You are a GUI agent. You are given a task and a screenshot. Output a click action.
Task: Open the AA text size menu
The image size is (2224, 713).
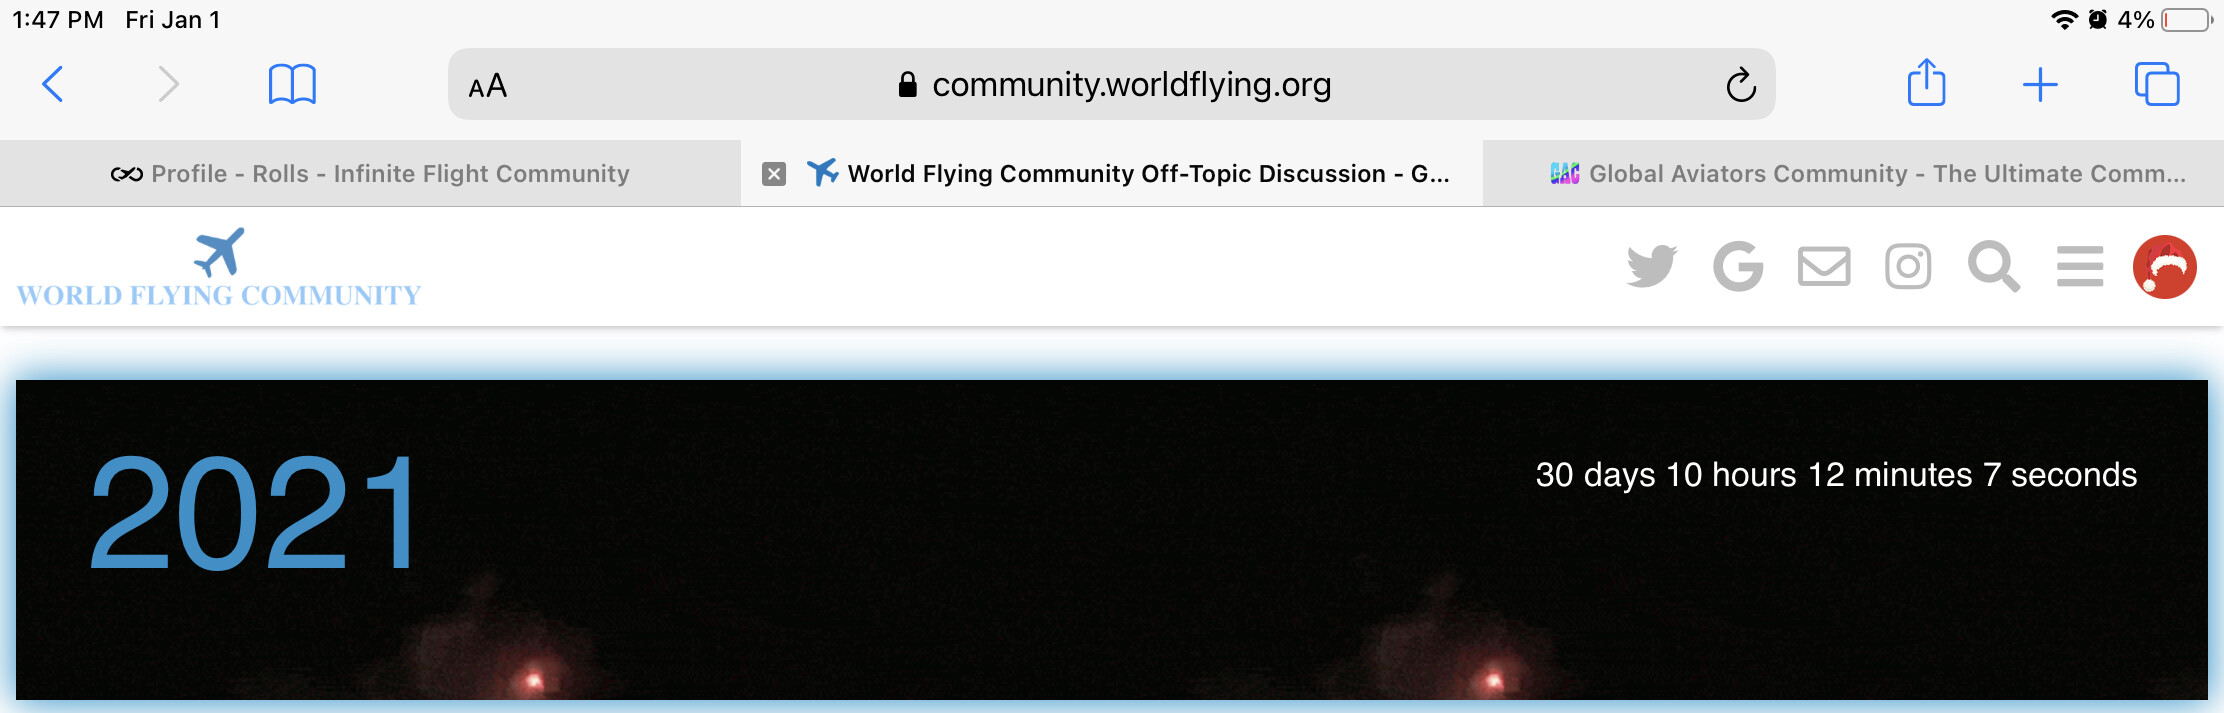click(488, 86)
